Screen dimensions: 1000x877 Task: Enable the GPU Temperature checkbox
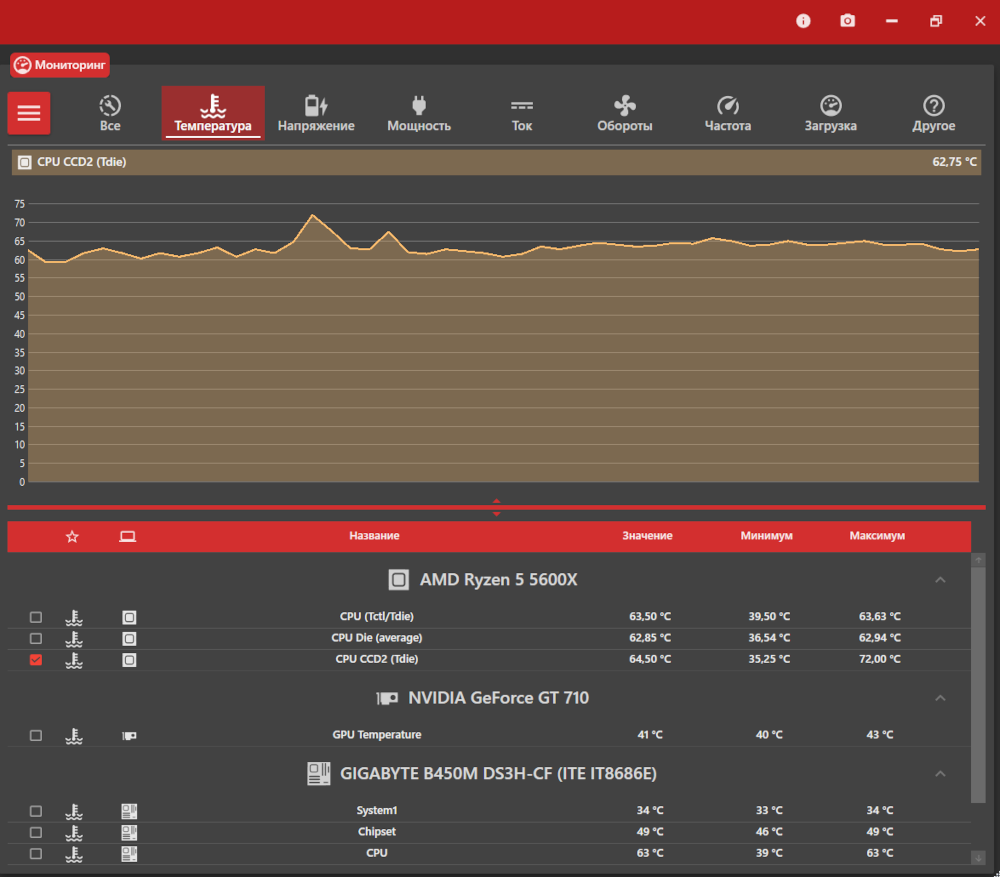pos(36,735)
